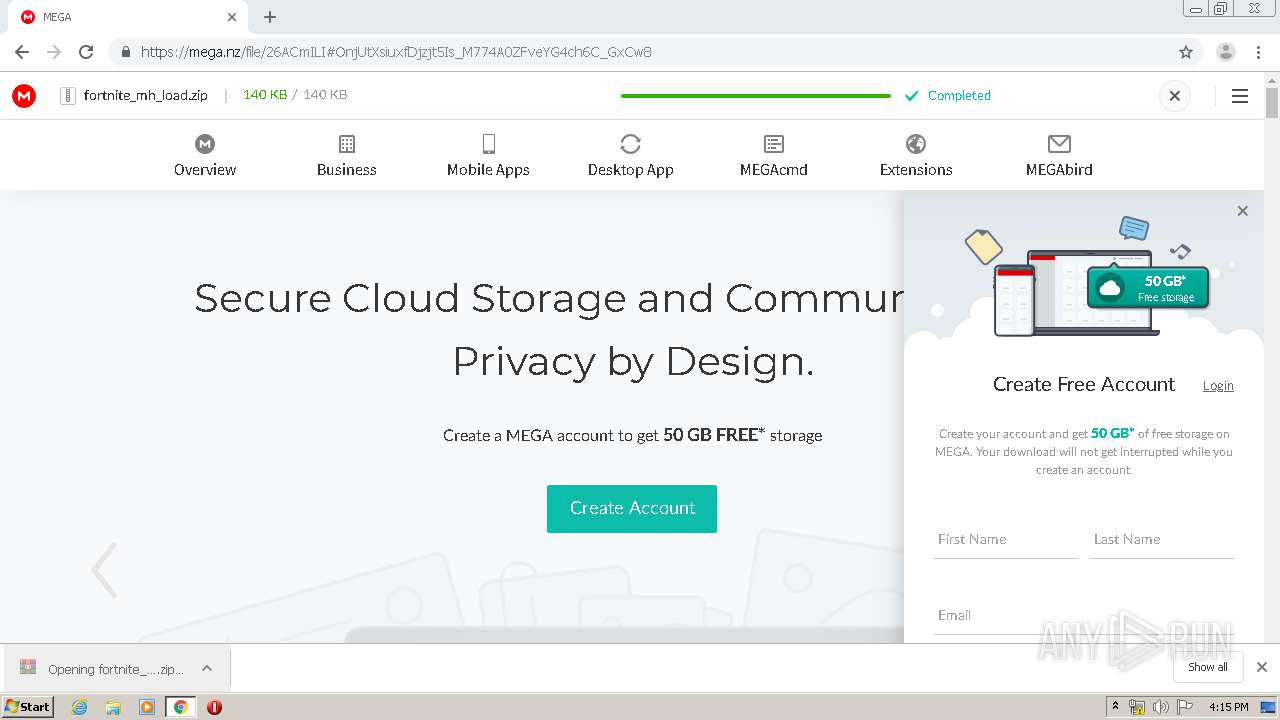Close the Create Free Account panel

point(1242,211)
